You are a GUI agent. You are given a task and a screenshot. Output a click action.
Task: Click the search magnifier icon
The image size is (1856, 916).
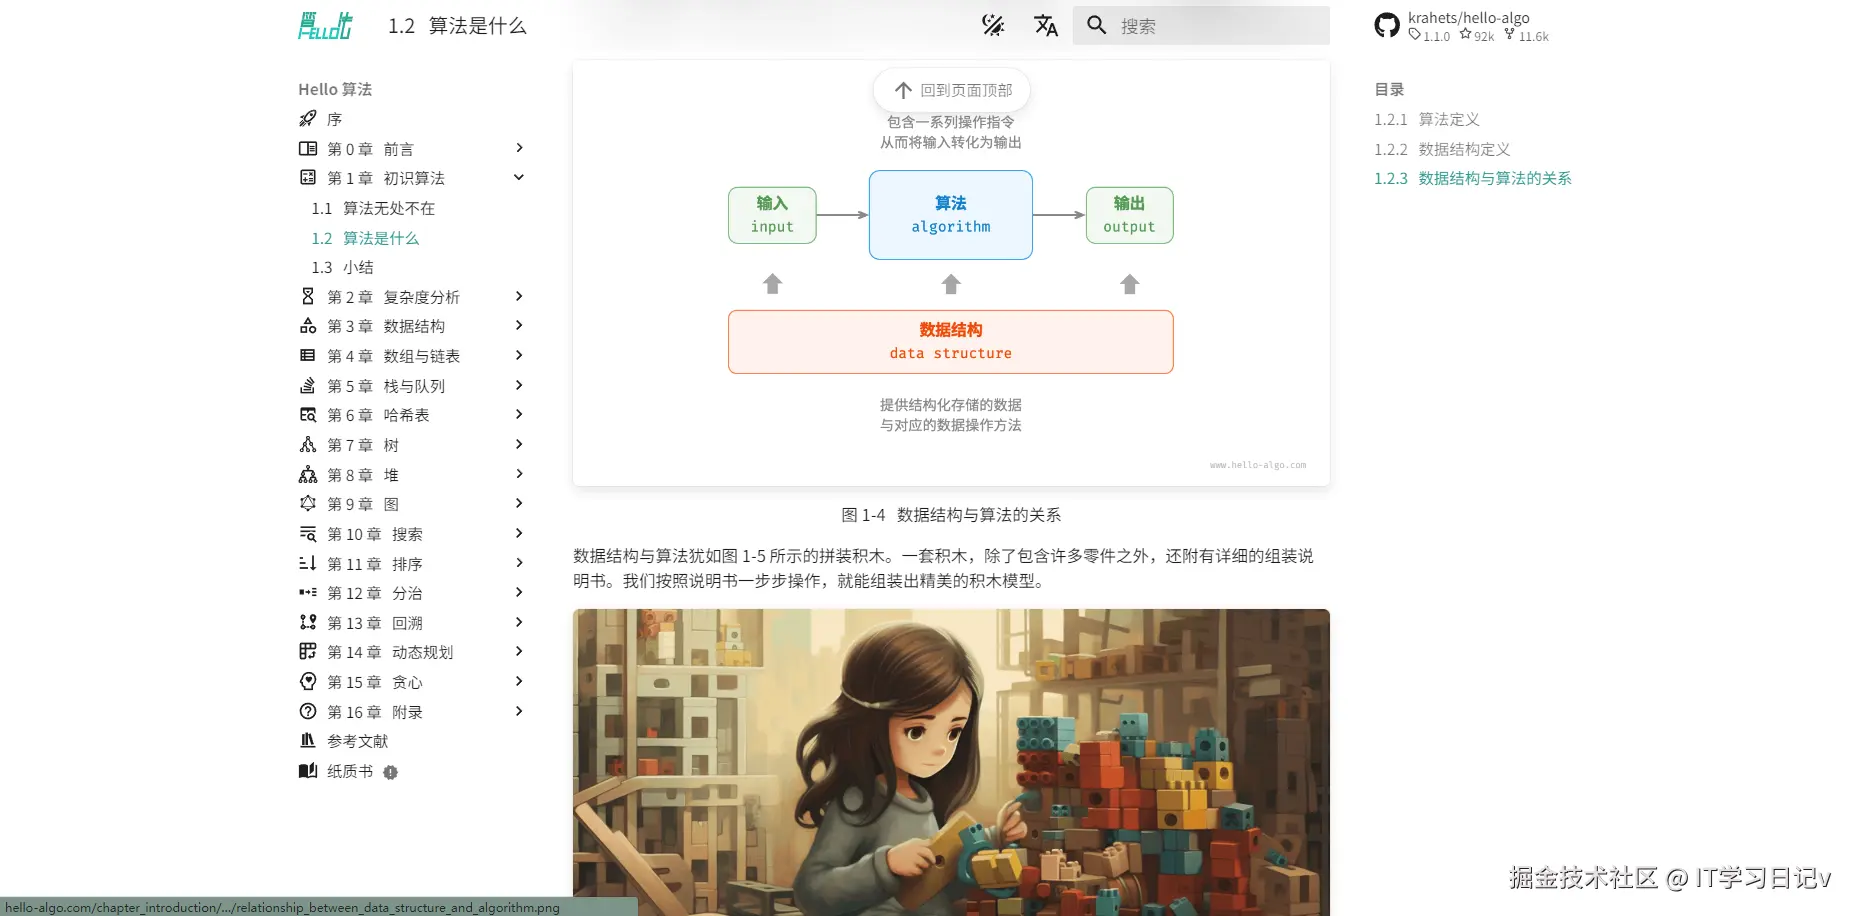tap(1097, 25)
